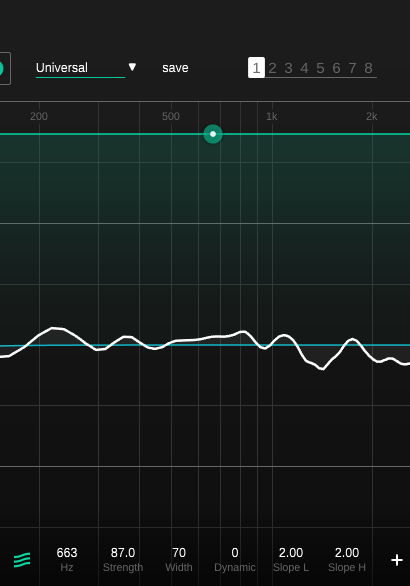410x586 pixels.
Task: Switch to snapshot slot 2
Action: pyautogui.click(x=272, y=68)
